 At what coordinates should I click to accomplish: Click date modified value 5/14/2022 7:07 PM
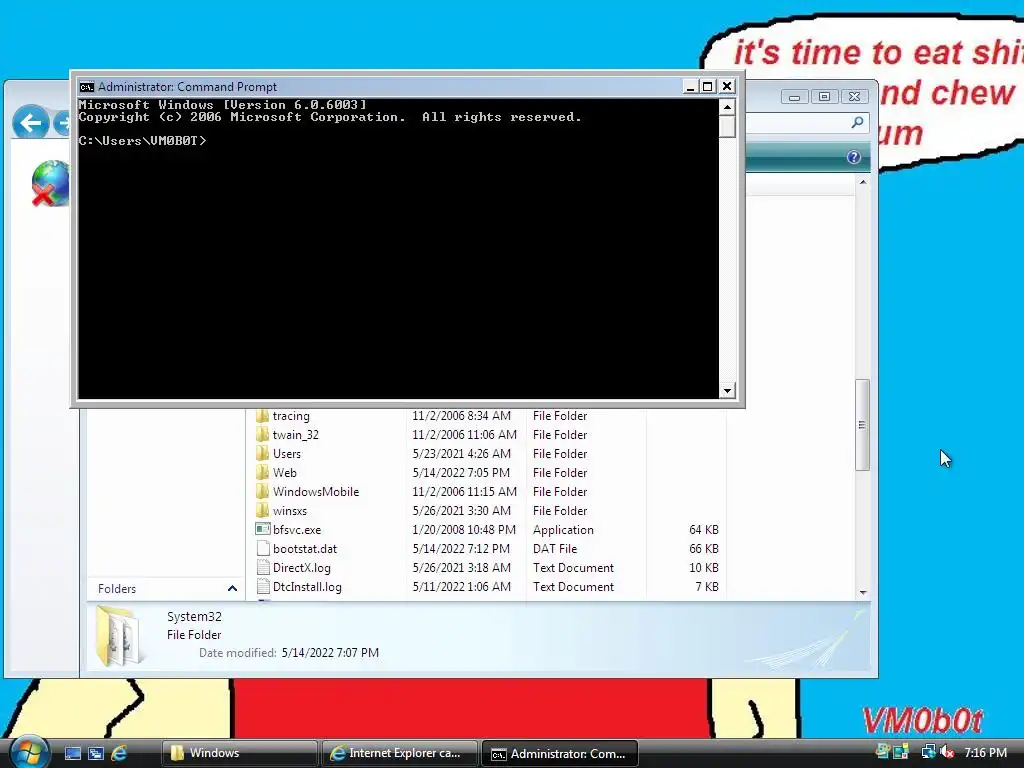(x=330, y=652)
